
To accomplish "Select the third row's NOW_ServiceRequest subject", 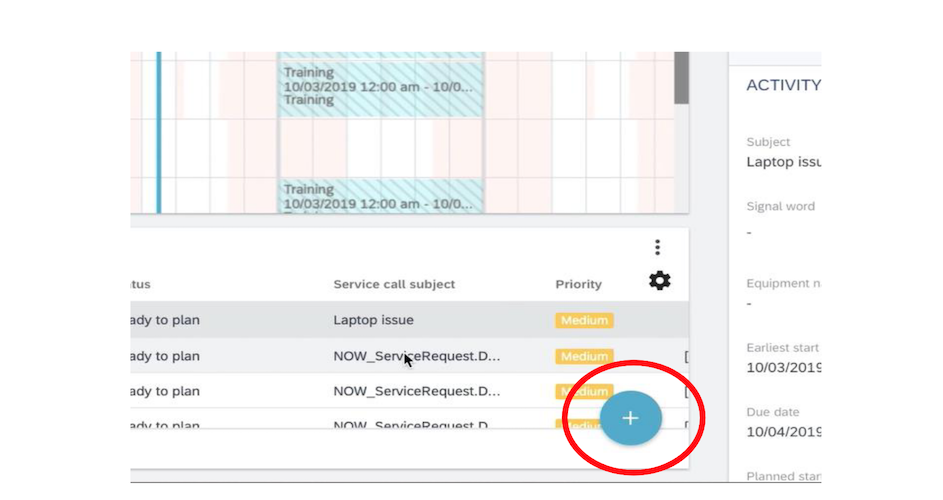I will click(416, 391).
